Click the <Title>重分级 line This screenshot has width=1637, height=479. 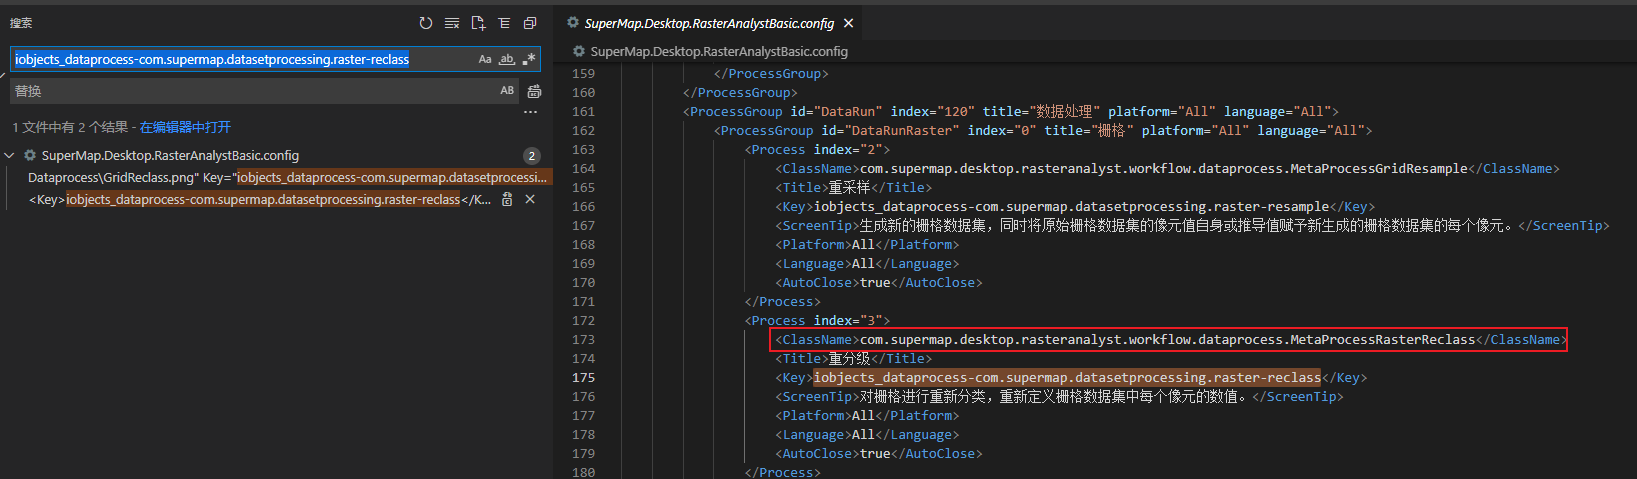tap(853, 358)
